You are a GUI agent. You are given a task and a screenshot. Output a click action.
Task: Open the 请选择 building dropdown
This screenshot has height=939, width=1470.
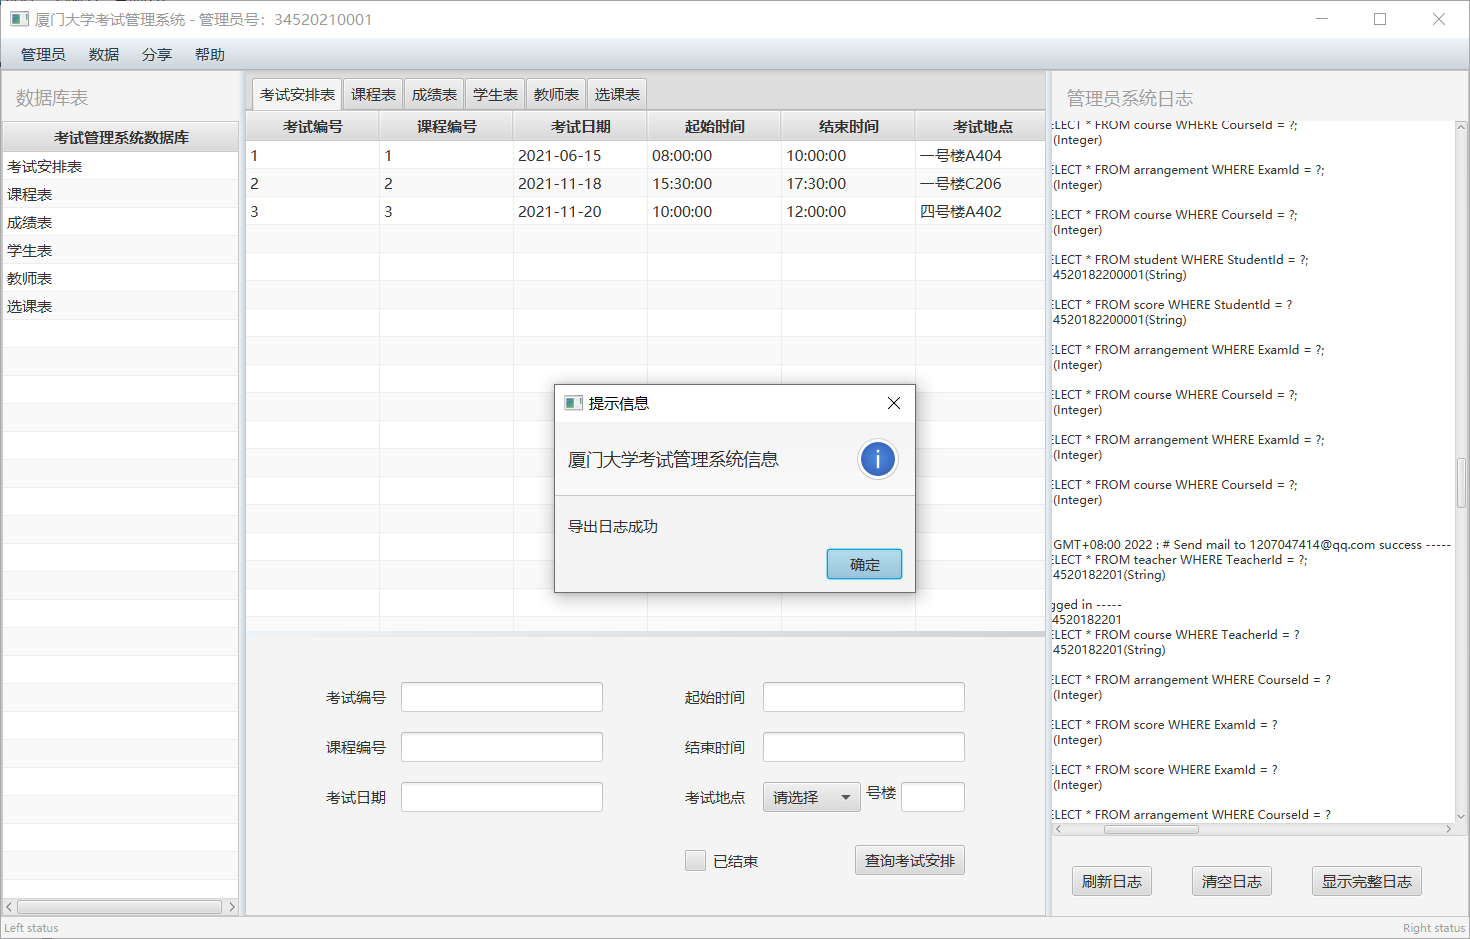coord(811,797)
